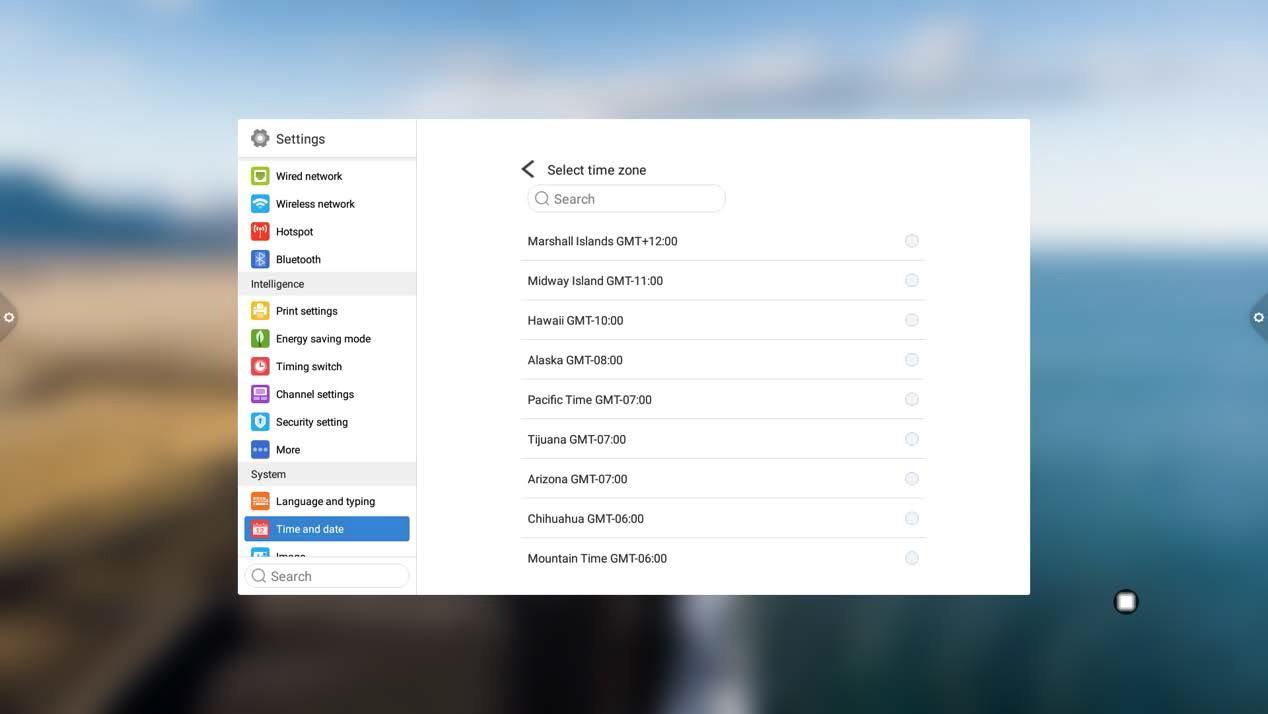Select the Mountain Time GMT-06:00 radio button
The height and width of the screenshot is (714, 1268).
[911, 558]
